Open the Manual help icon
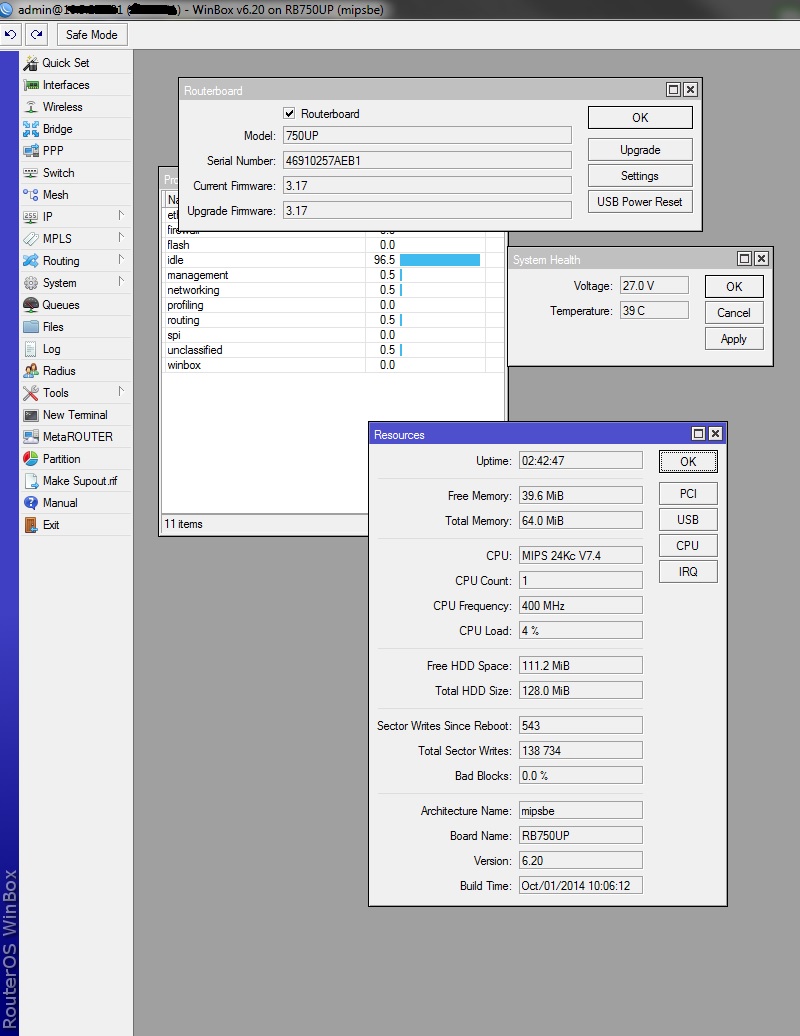Image resolution: width=800 pixels, height=1036 pixels. (x=31, y=503)
